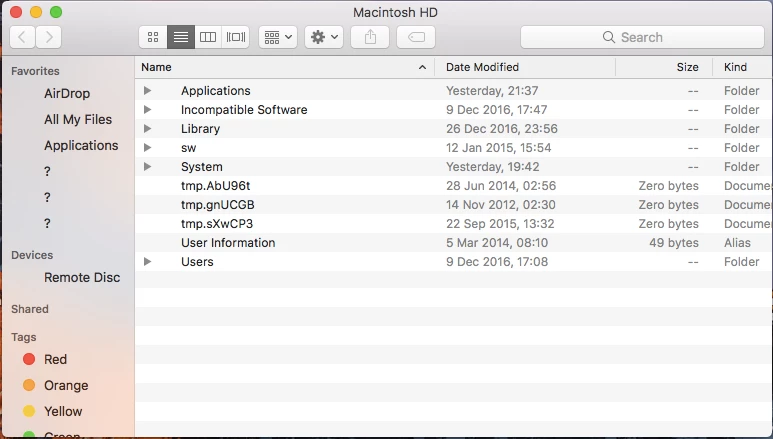The width and height of the screenshot is (773, 439).
Task: Click the Favorites section header
Action: [x=35, y=71]
